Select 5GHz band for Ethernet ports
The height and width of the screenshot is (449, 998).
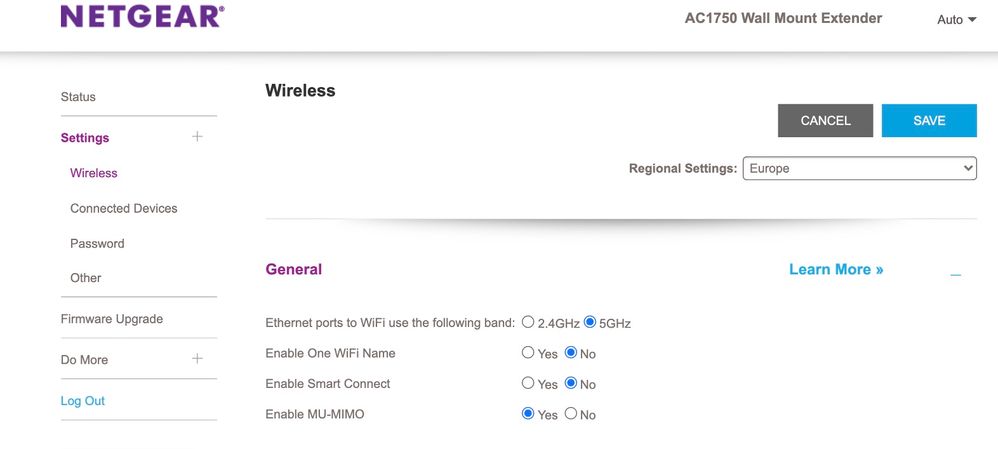click(590, 322)
